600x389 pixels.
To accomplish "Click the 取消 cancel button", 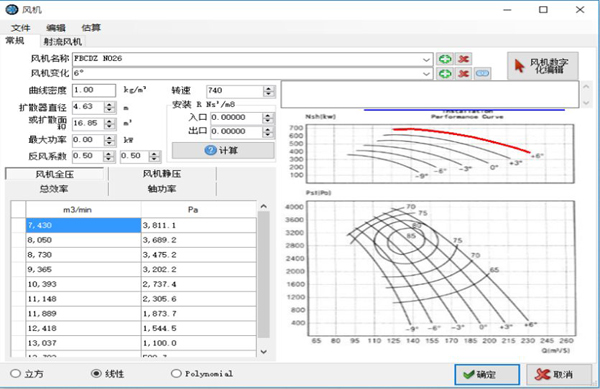I will tap(558, 374).
